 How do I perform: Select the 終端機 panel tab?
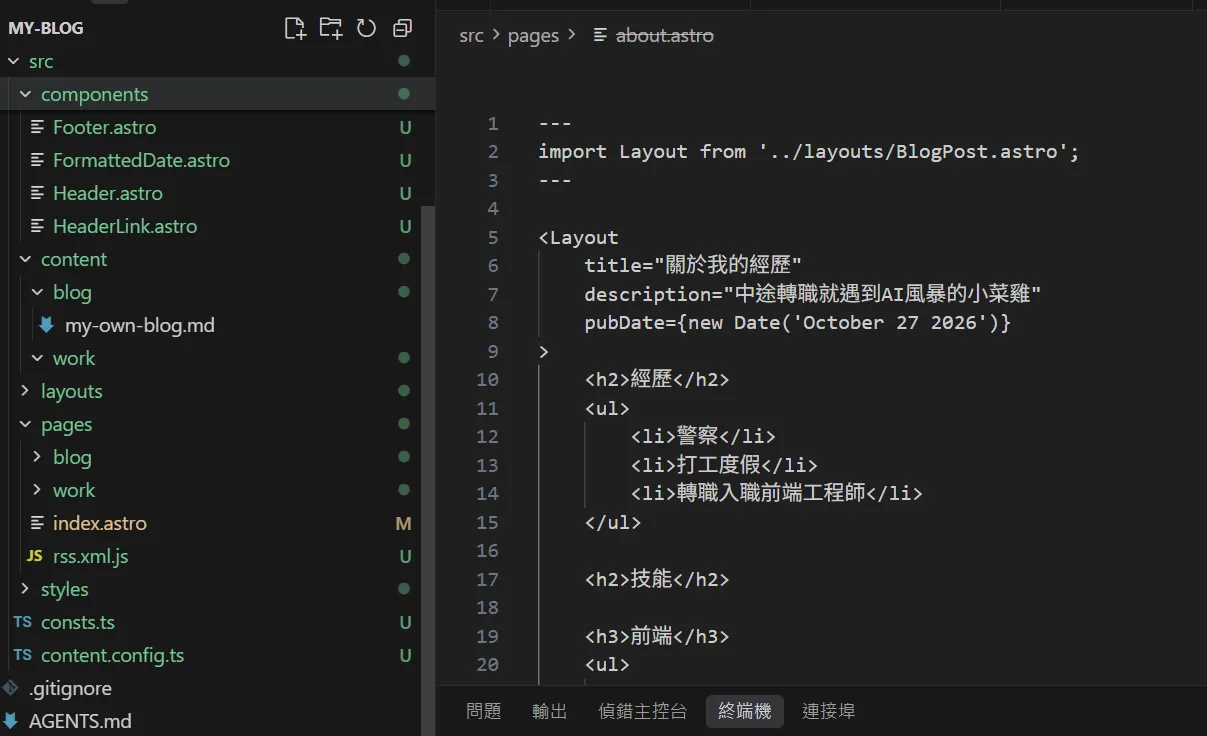pyautogui.click(x=745, y=711)
